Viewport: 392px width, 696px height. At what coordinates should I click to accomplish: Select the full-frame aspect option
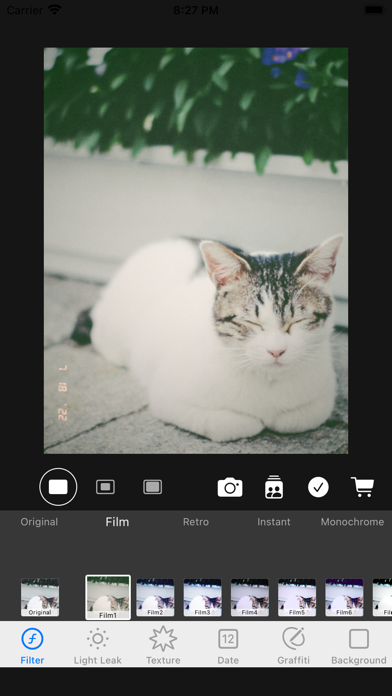point(58,487)
